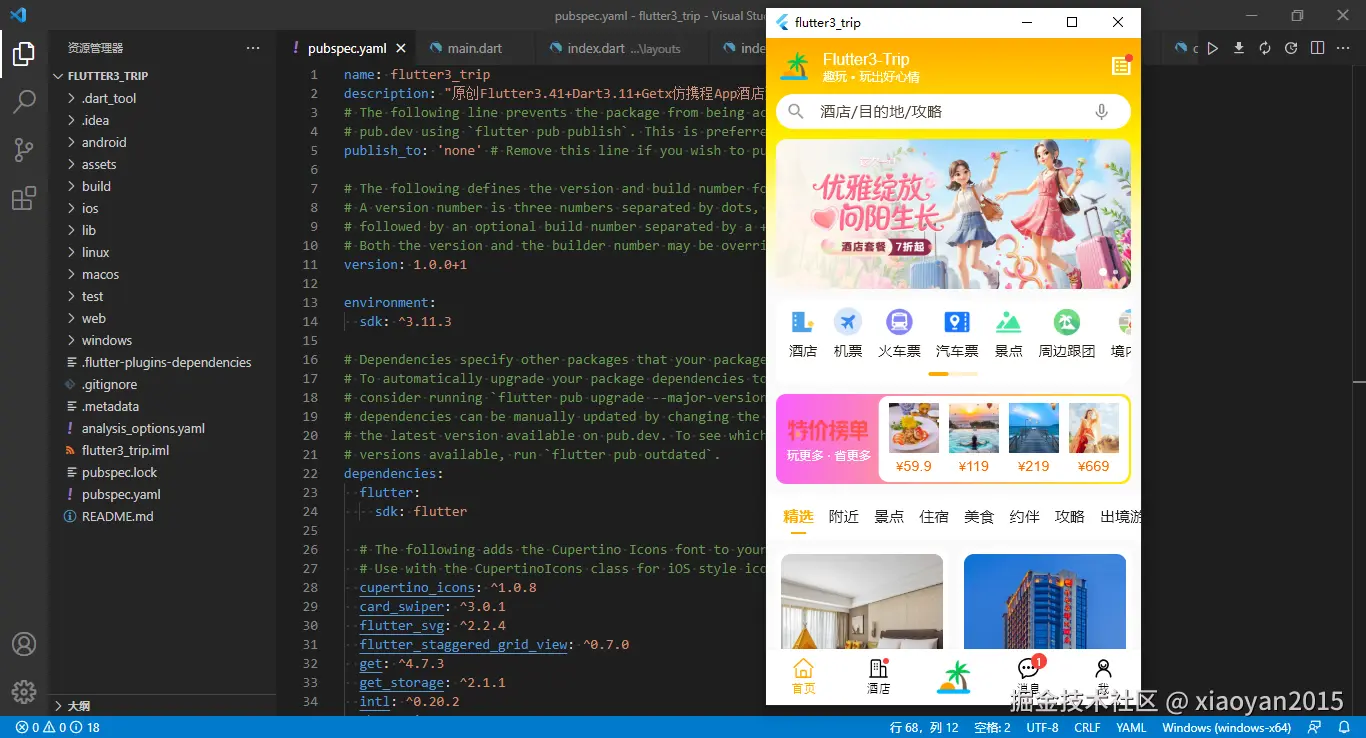1366x738 pixels.
Task: Tap the 景点 attractions category icon
Action: click(x=1008, y=323)
